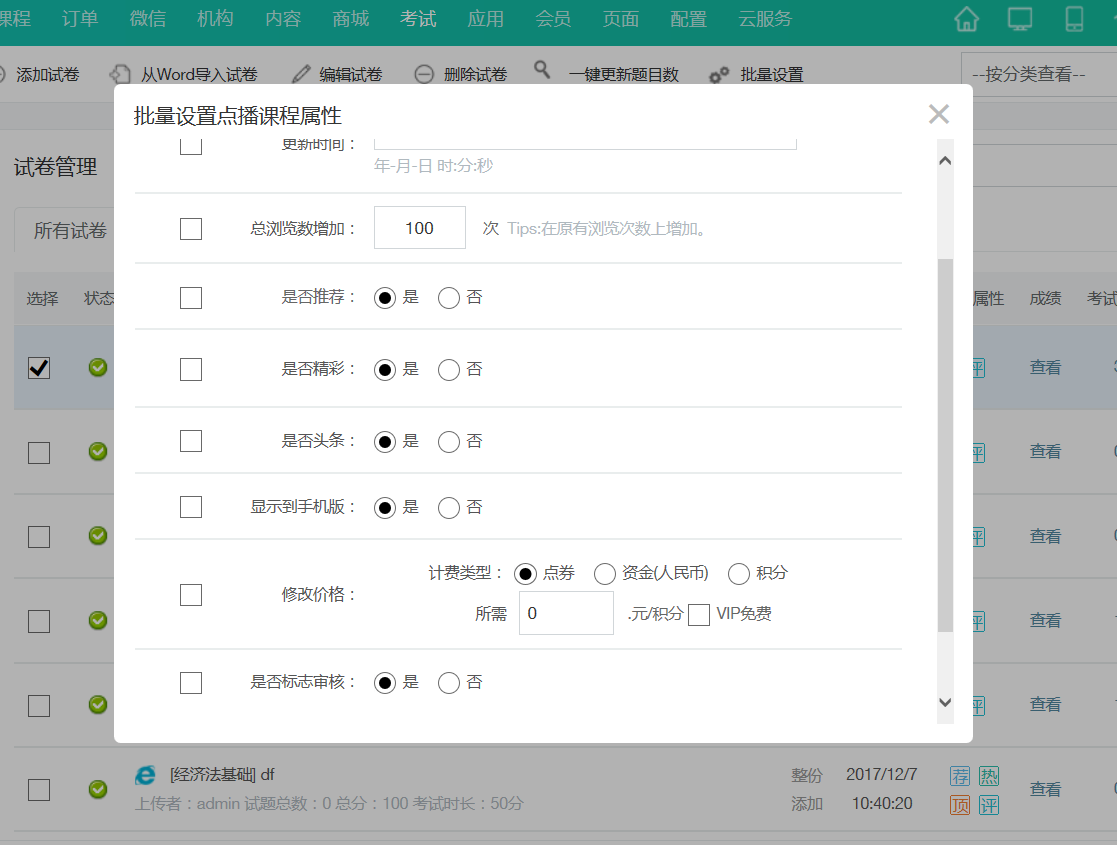
Task: Enable the 是否推荐 checkbox
Action: click(191, 298)
